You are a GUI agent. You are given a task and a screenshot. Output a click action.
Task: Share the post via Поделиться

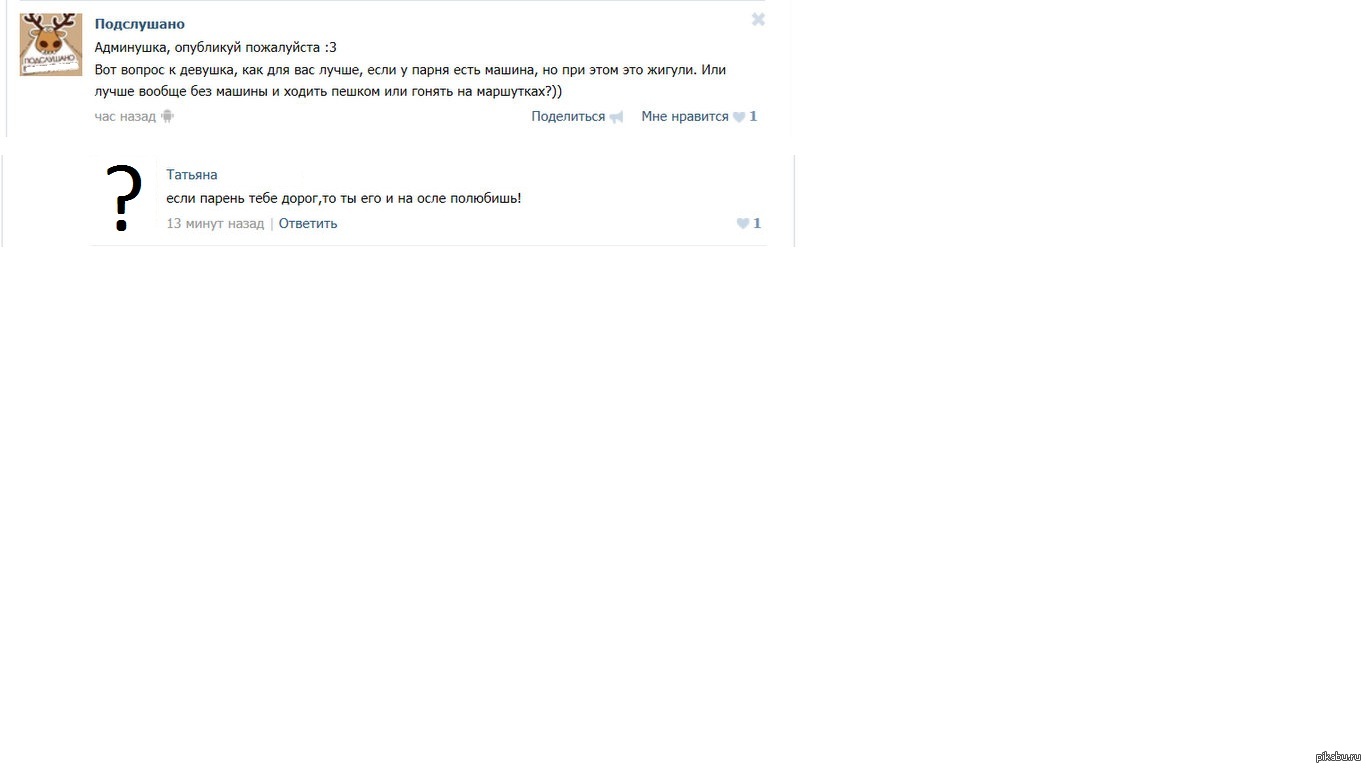568,116
